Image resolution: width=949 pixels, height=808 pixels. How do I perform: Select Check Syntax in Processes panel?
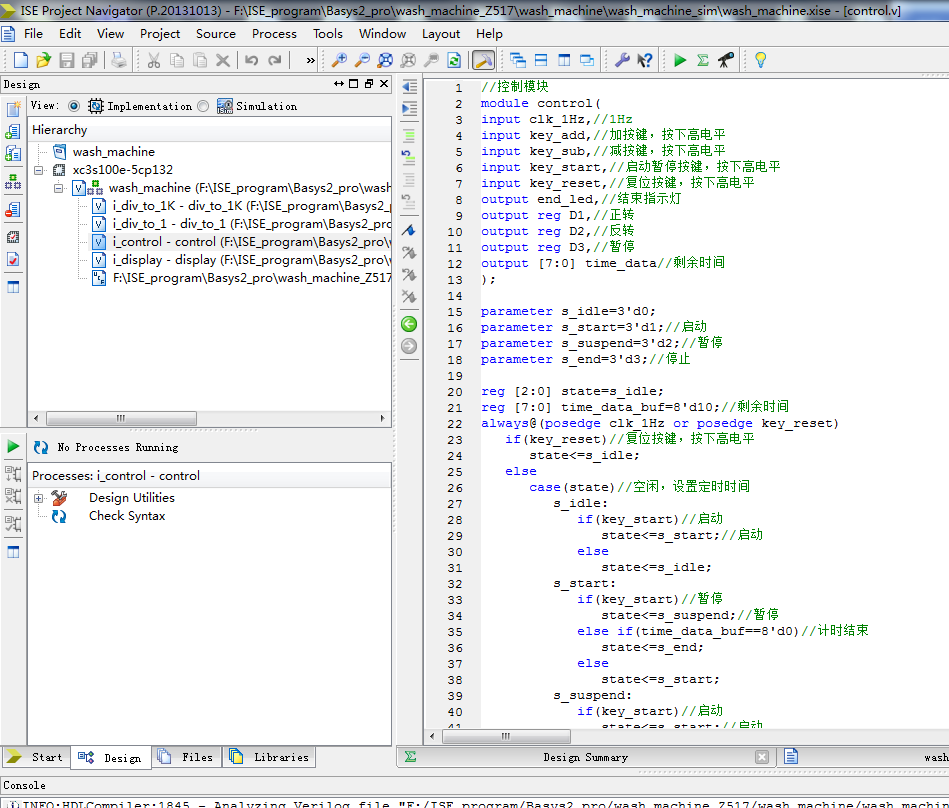(x=126, y=516)
